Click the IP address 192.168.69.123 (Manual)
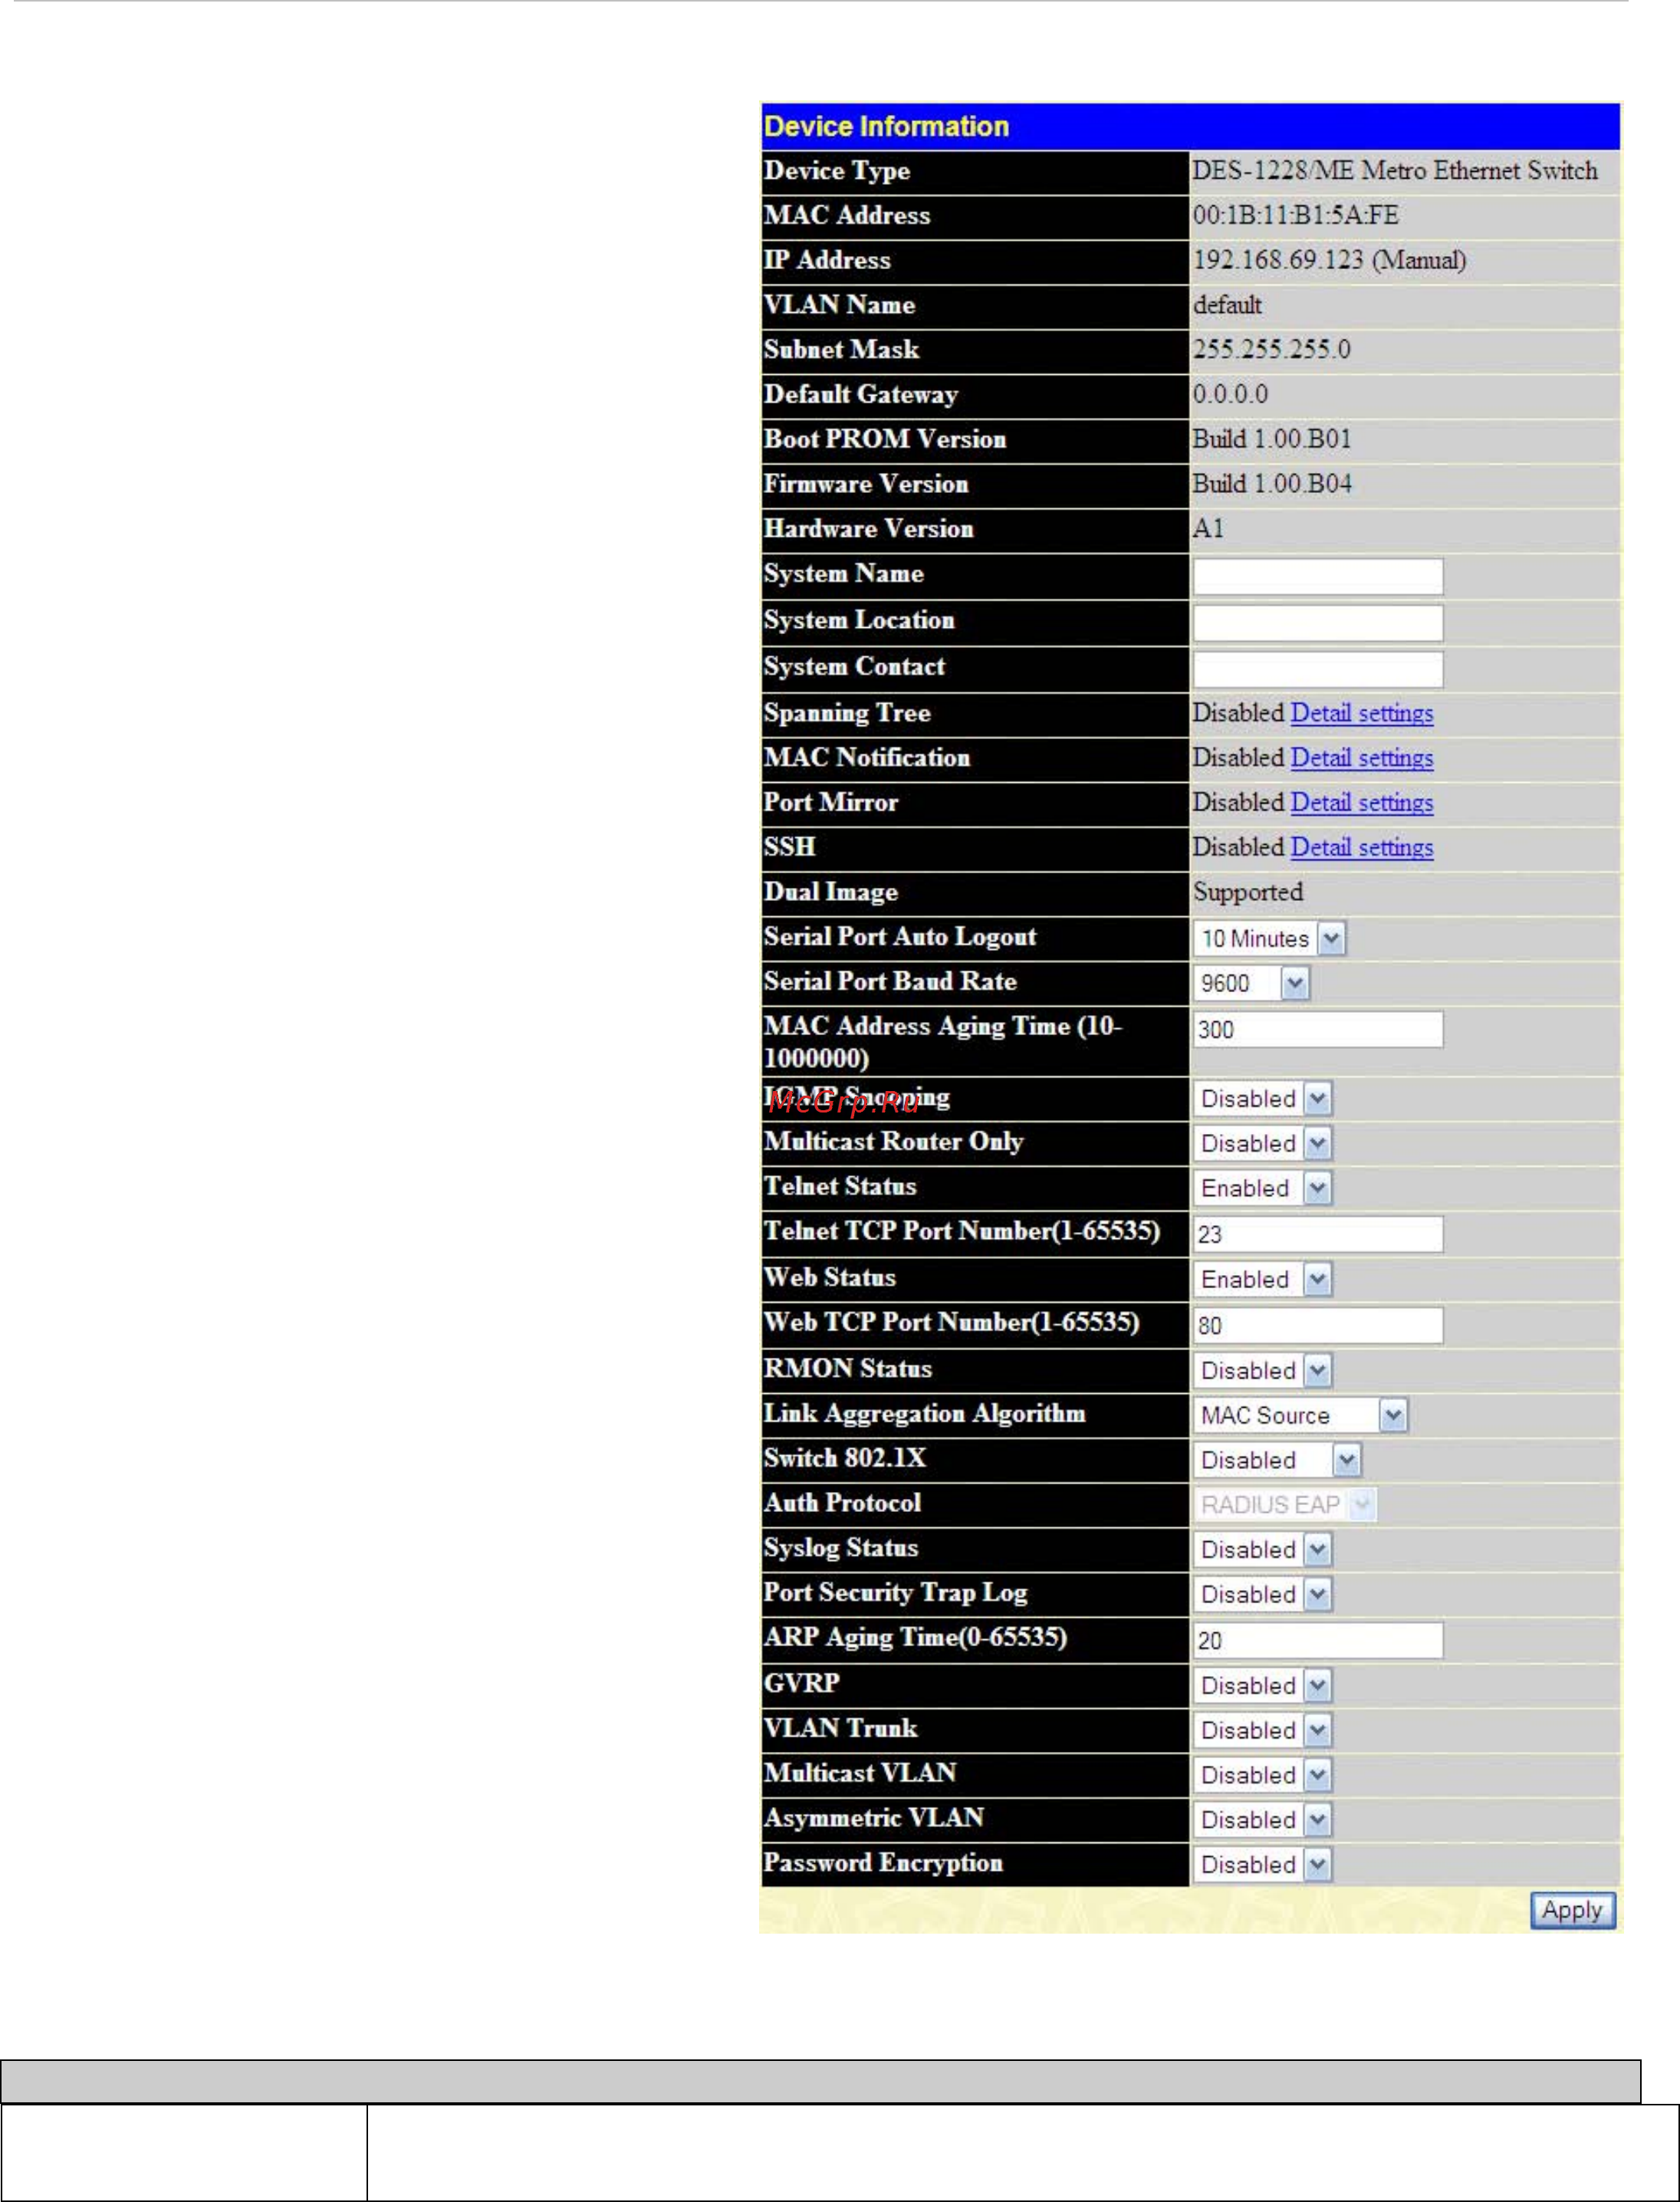The image size is (1680, 2202). 1329,260
